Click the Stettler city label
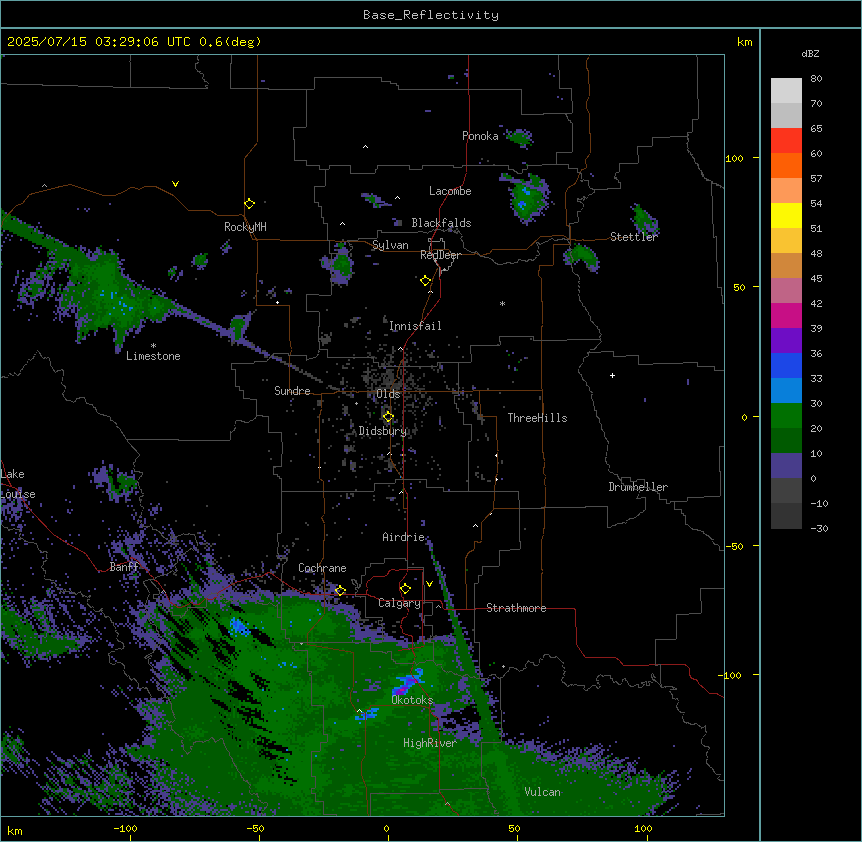The image size is (862, 842). click(634, 237)
